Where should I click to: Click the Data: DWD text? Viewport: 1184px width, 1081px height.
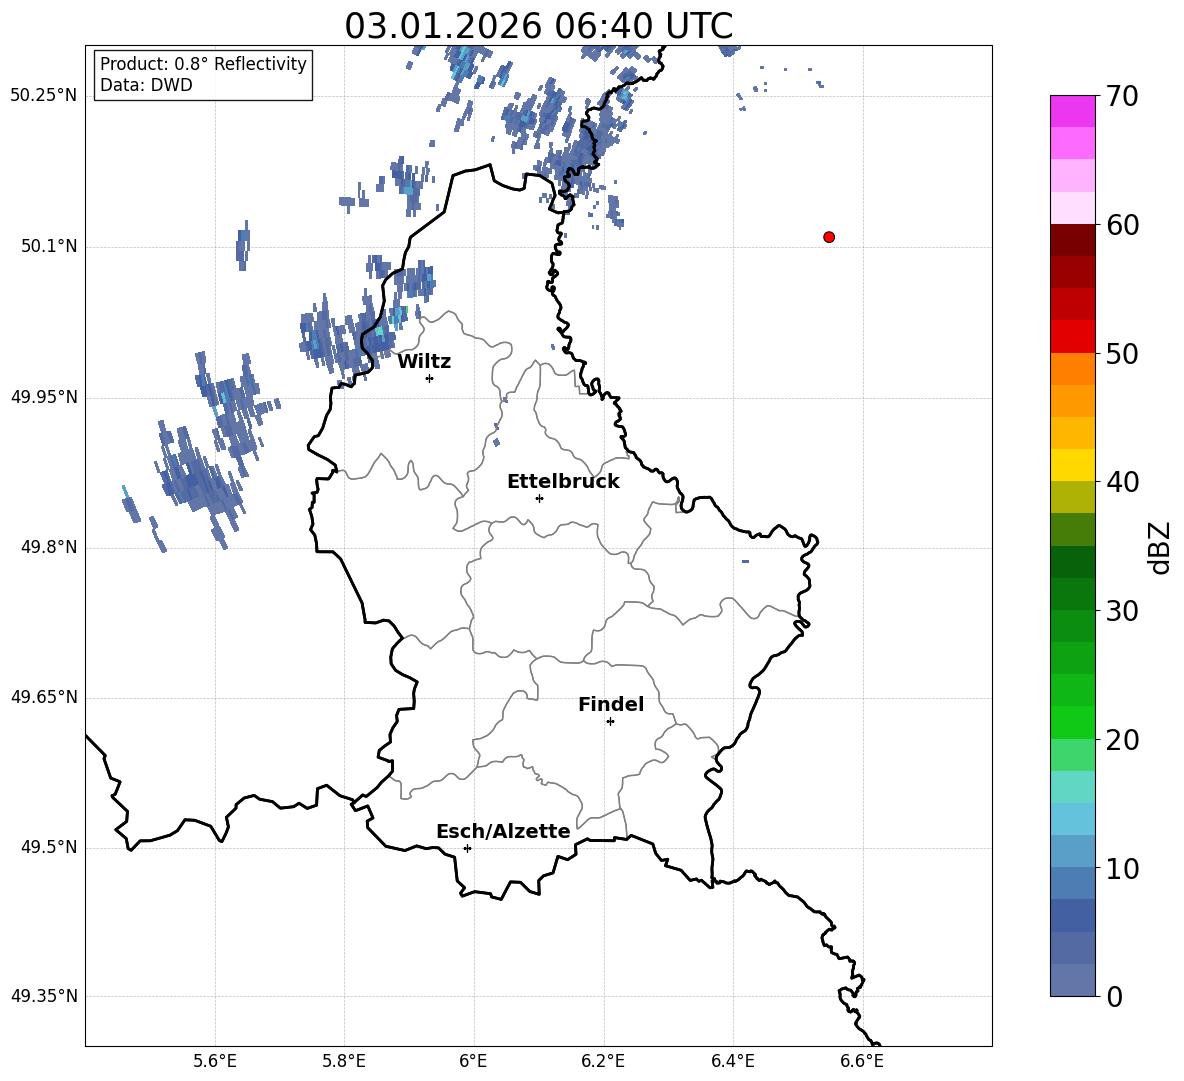(x=146, y=85)
